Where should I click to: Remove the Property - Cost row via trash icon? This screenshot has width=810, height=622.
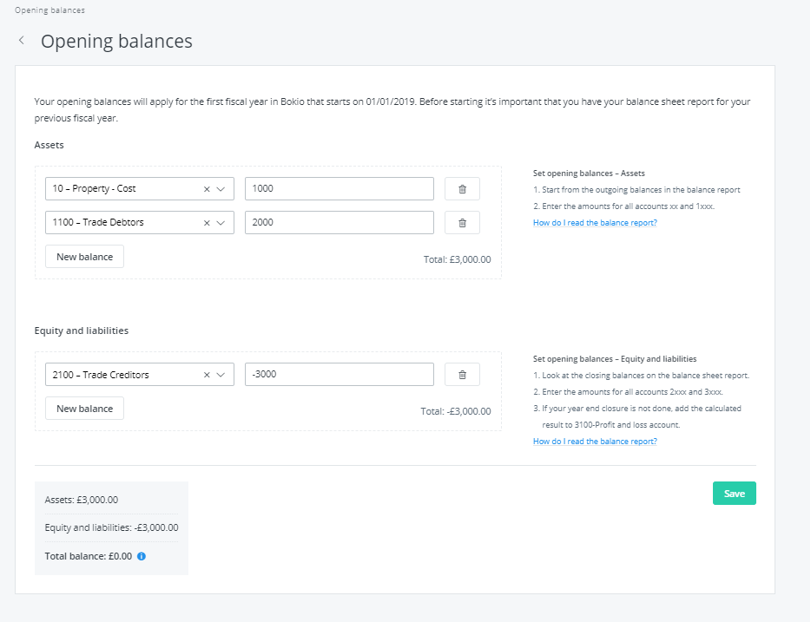461,188
